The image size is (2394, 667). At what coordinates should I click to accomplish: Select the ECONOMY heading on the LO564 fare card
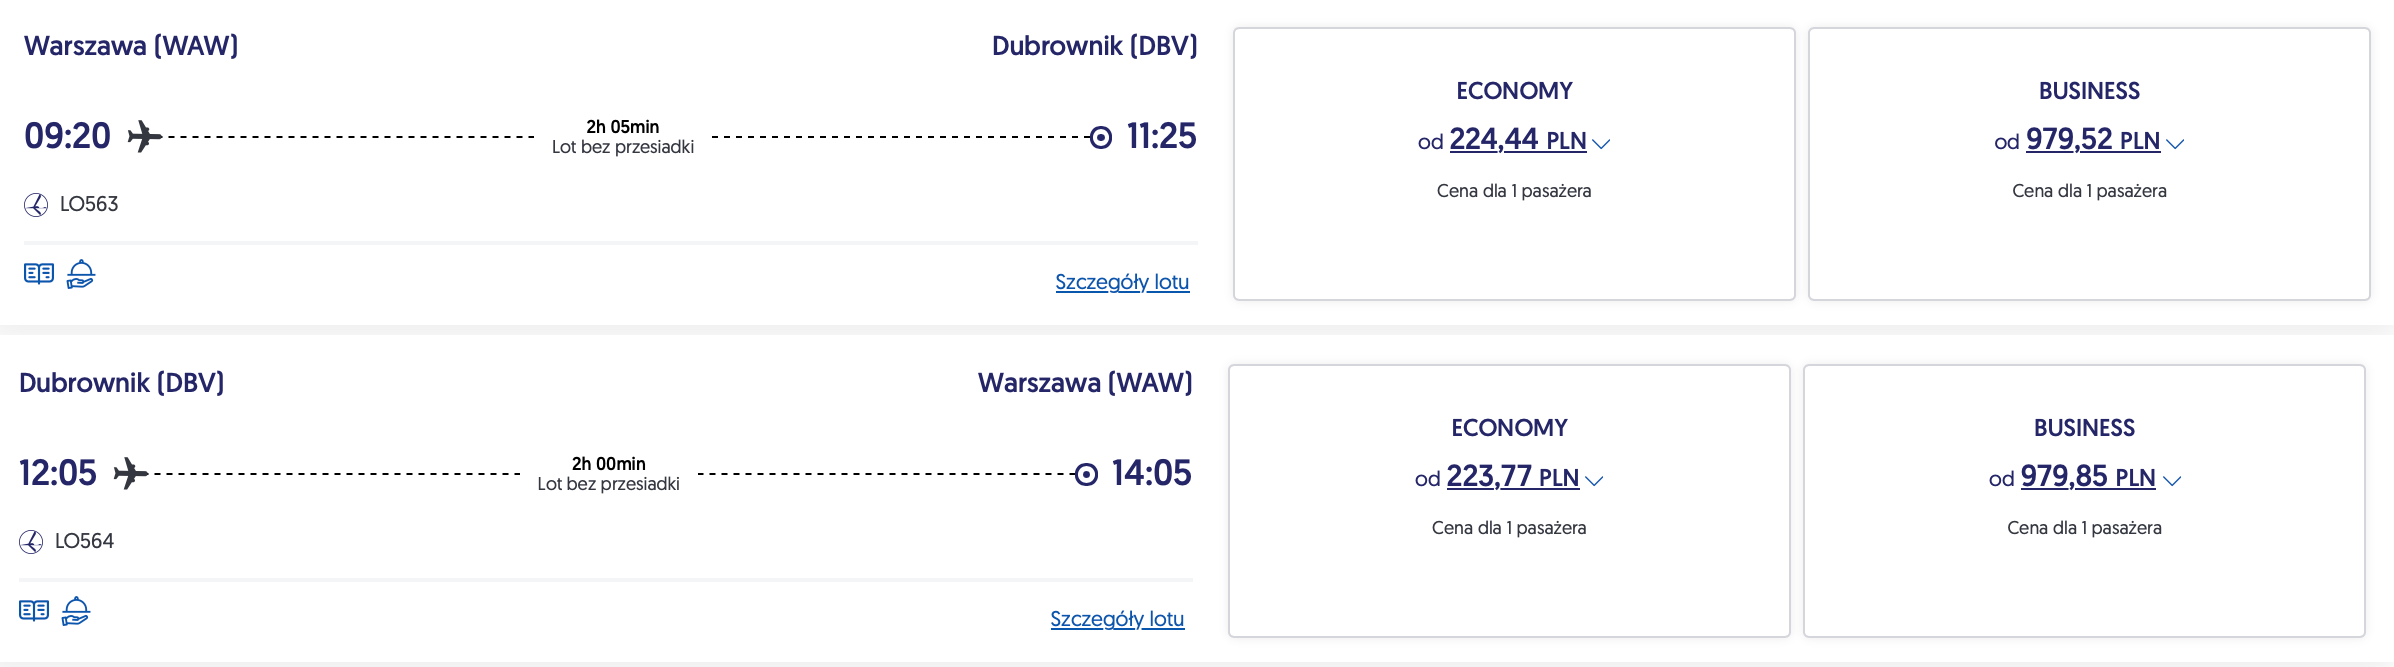tap(1509, 428)
